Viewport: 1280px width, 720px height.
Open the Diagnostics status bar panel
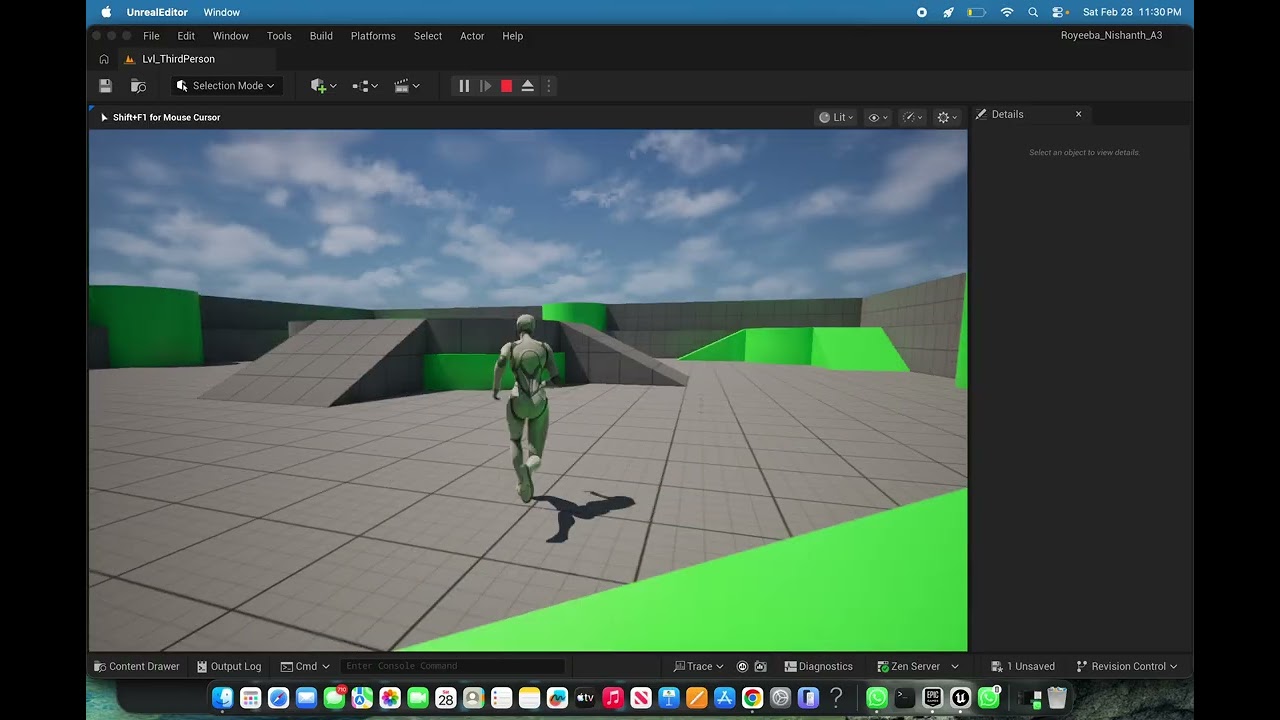819,666
